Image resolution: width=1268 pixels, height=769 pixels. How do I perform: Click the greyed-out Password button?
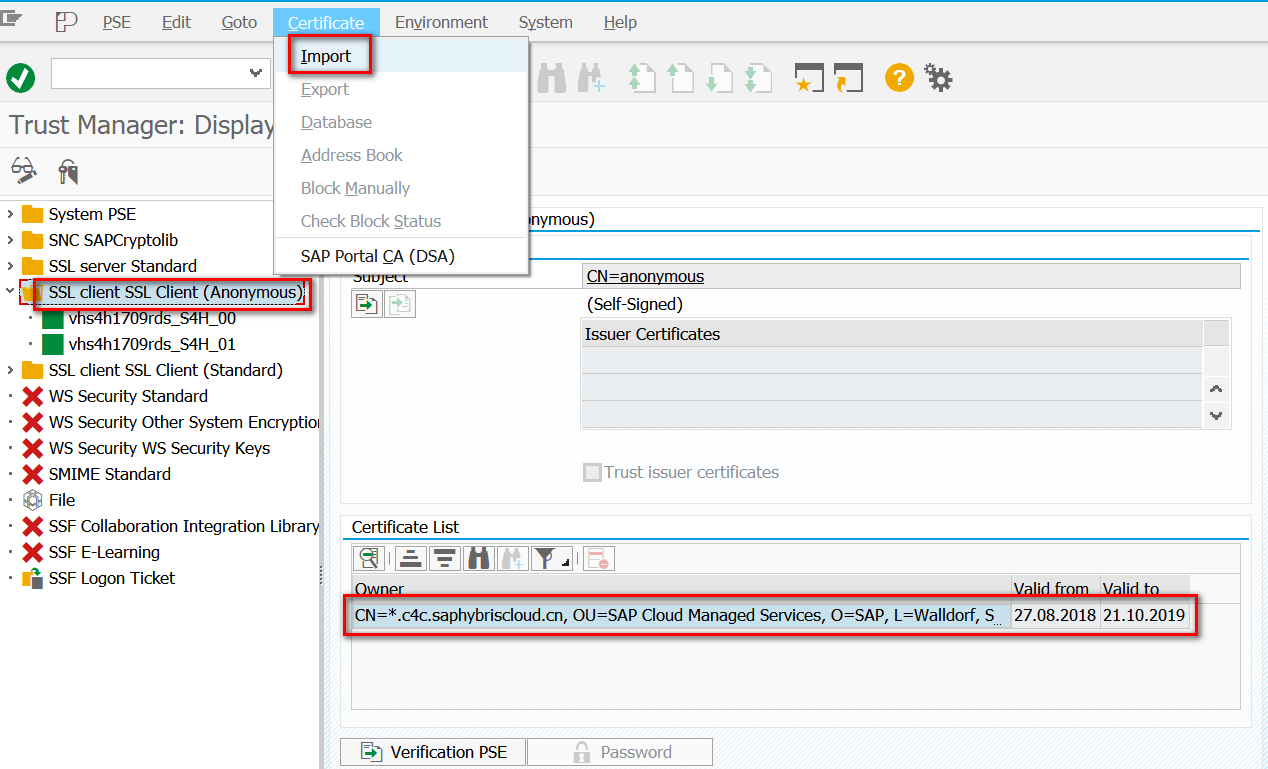(620, 752)
